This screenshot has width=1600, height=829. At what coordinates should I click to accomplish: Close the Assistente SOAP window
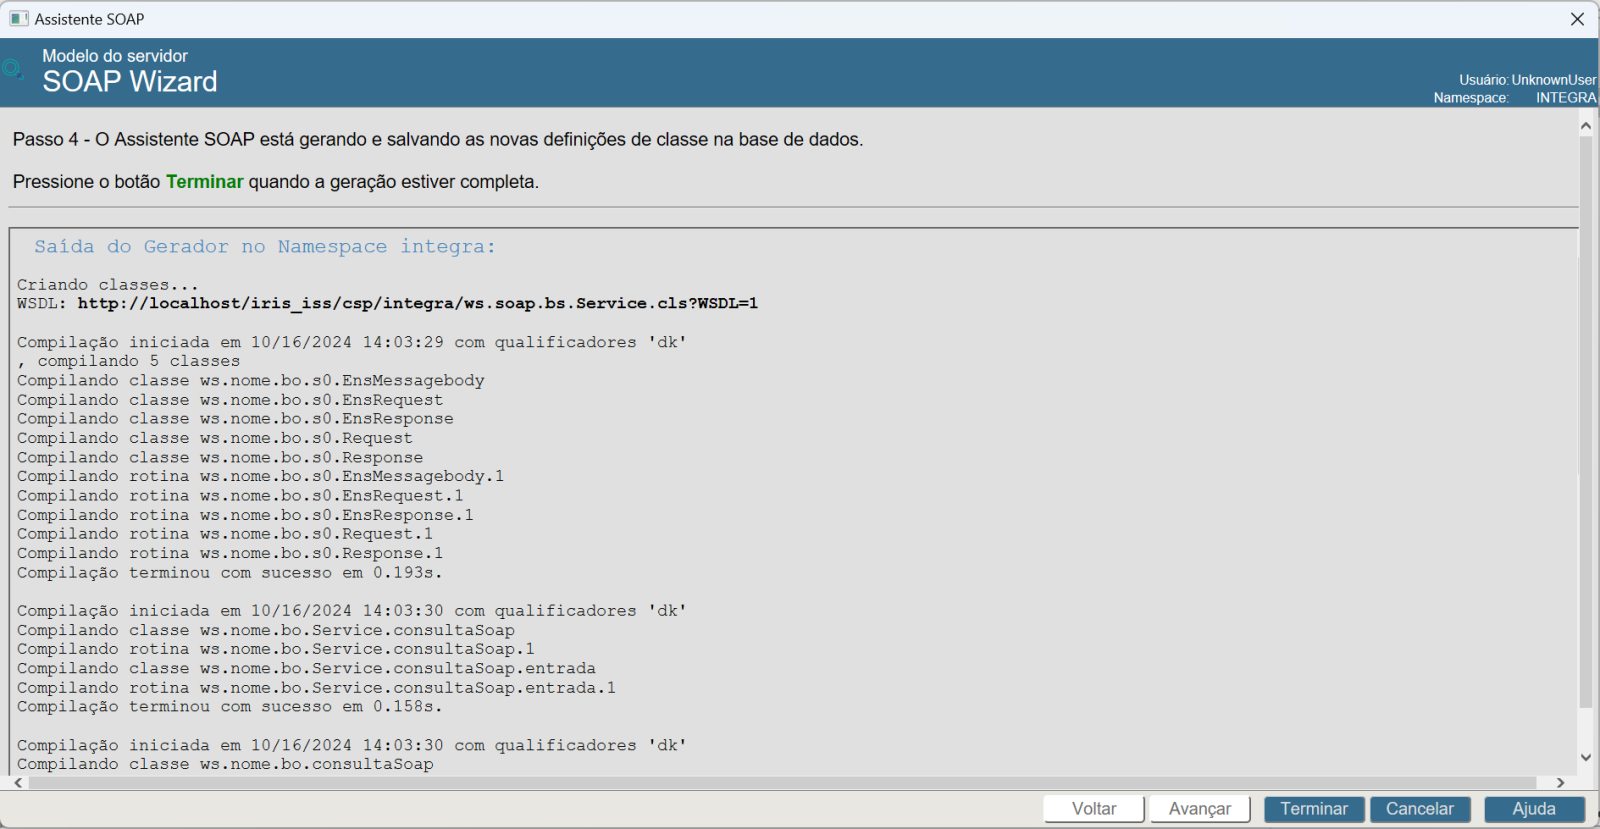click(x=1577, y=19)
